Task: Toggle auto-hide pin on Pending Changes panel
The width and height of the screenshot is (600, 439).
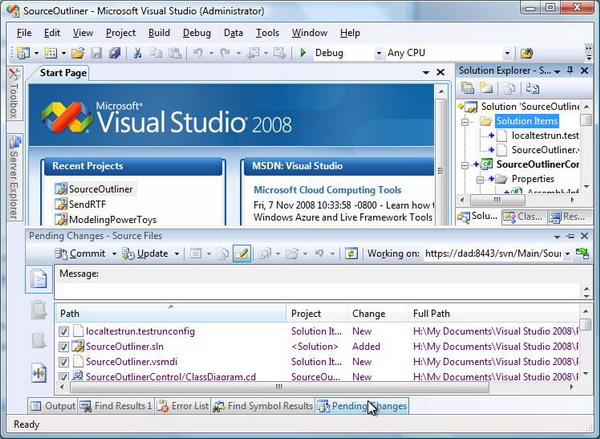Action: coord(570,236)
